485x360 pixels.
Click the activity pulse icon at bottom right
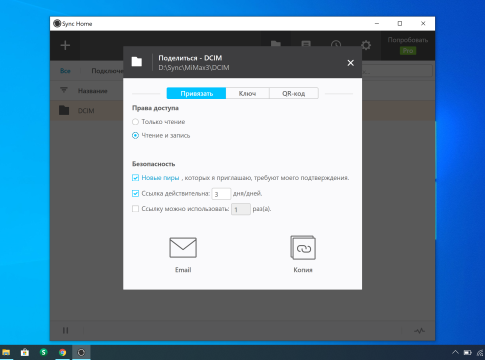click(420, 331)
